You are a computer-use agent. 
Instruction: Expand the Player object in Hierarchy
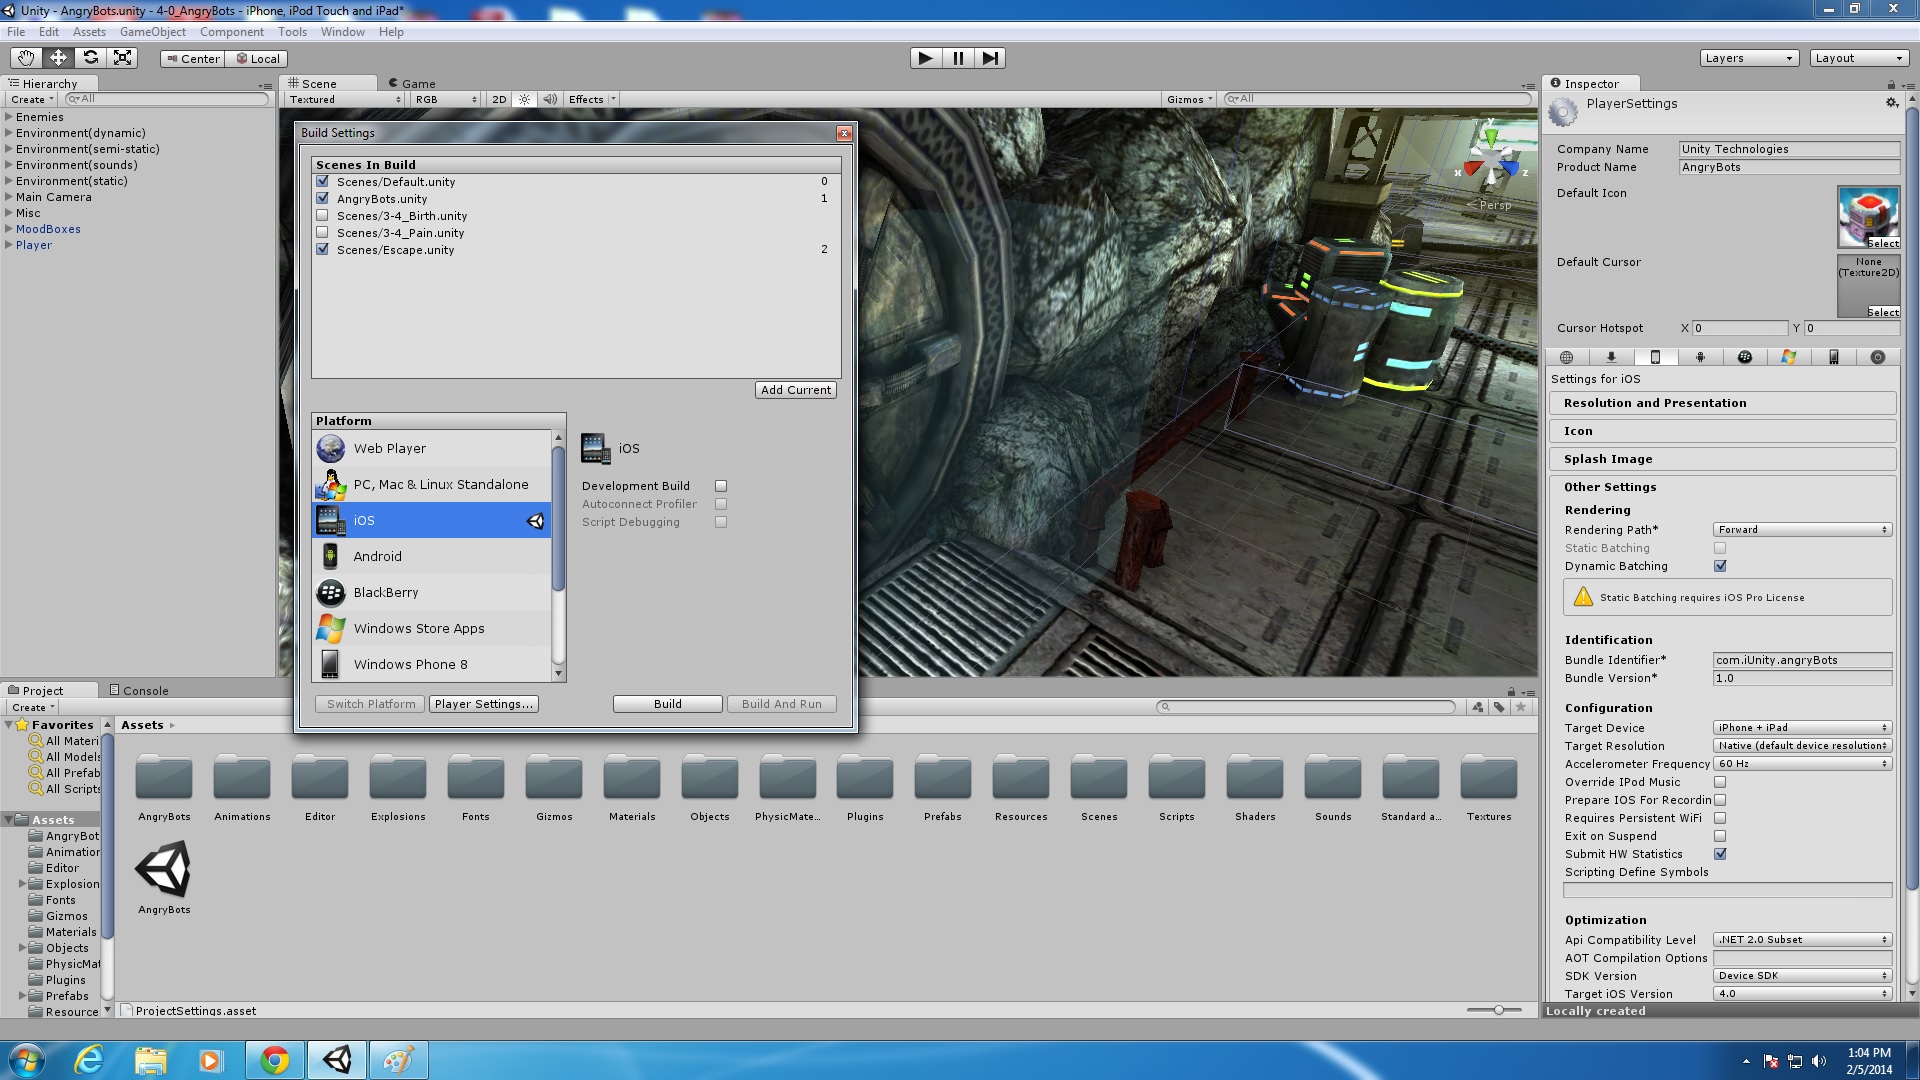pos(8,245)
